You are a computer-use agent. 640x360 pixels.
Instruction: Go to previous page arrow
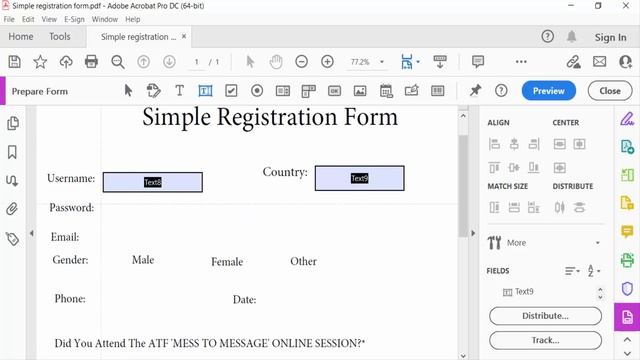pyautogui.click(x=143, y=62)
